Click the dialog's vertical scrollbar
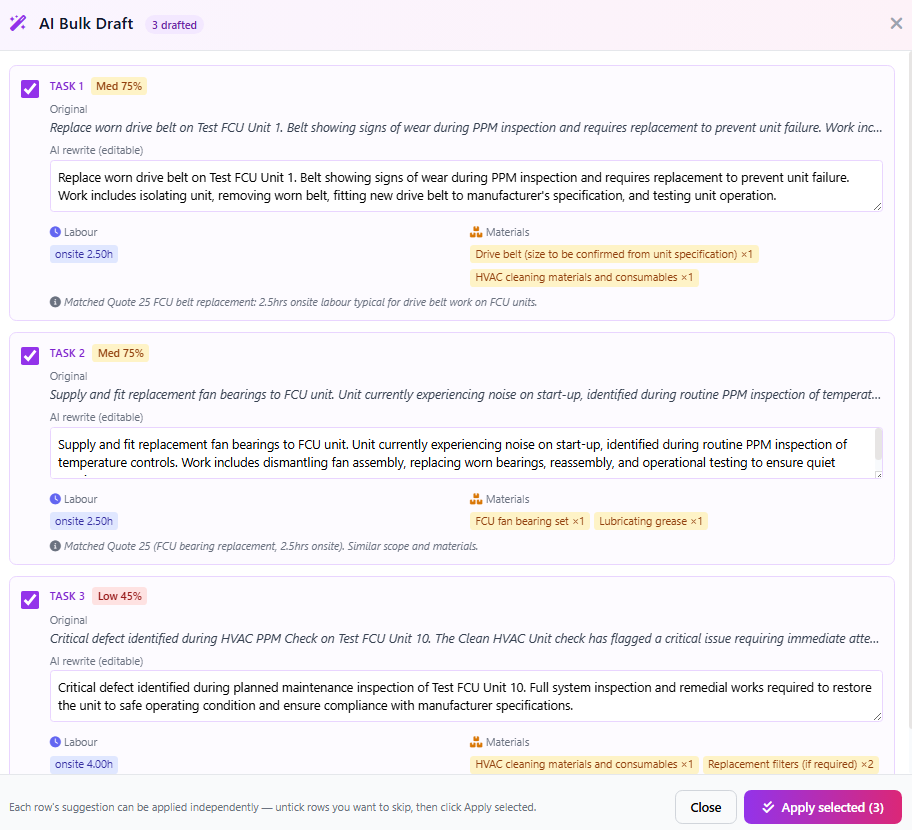912x830 pixels. (x=910, y=390)
